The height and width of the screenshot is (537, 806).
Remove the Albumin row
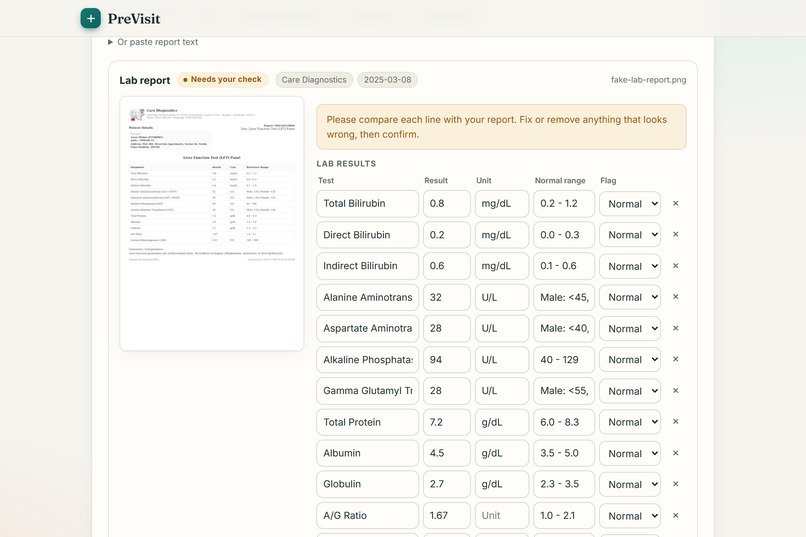pyautogui.click(x=675, y=453)
